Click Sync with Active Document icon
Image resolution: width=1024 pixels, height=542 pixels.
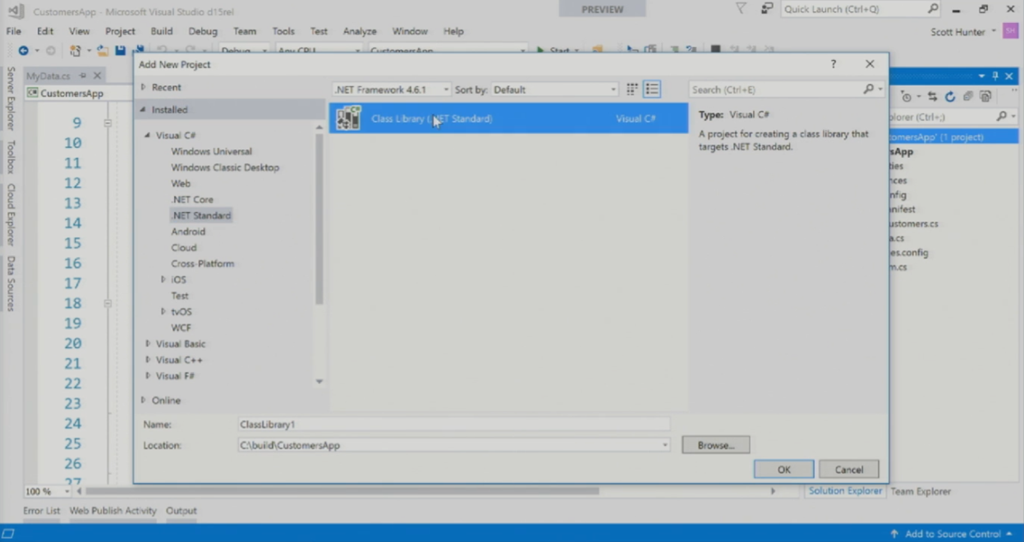(933, 97)
